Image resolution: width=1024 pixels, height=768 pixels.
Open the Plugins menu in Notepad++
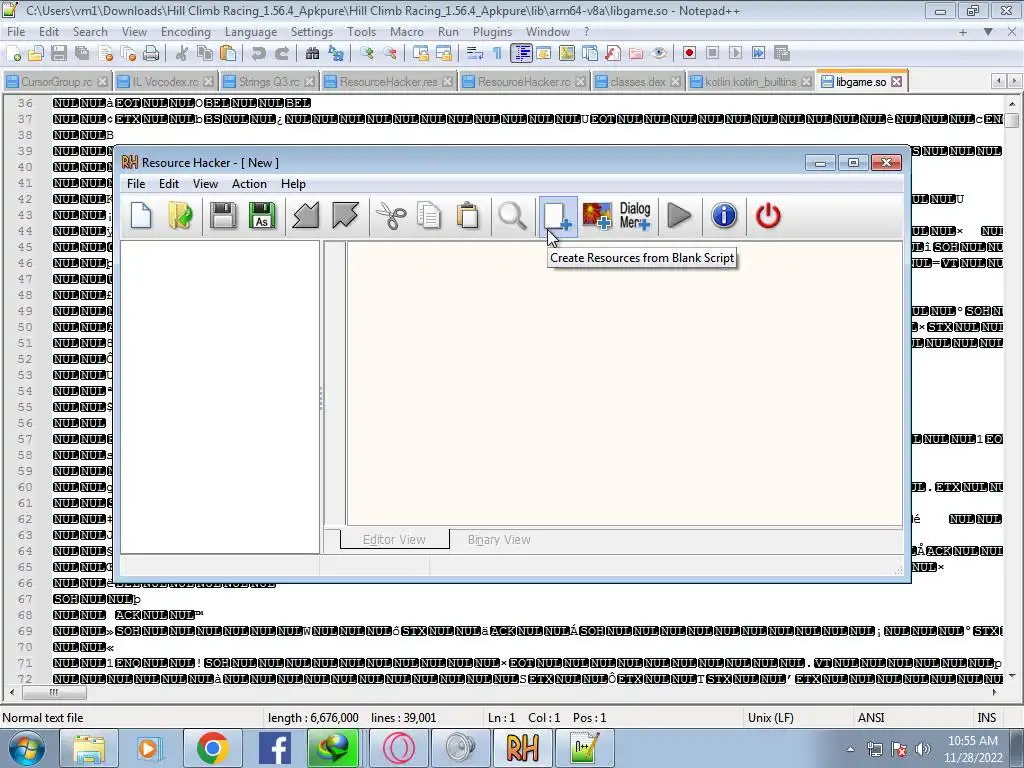click(x=492, y=32)
